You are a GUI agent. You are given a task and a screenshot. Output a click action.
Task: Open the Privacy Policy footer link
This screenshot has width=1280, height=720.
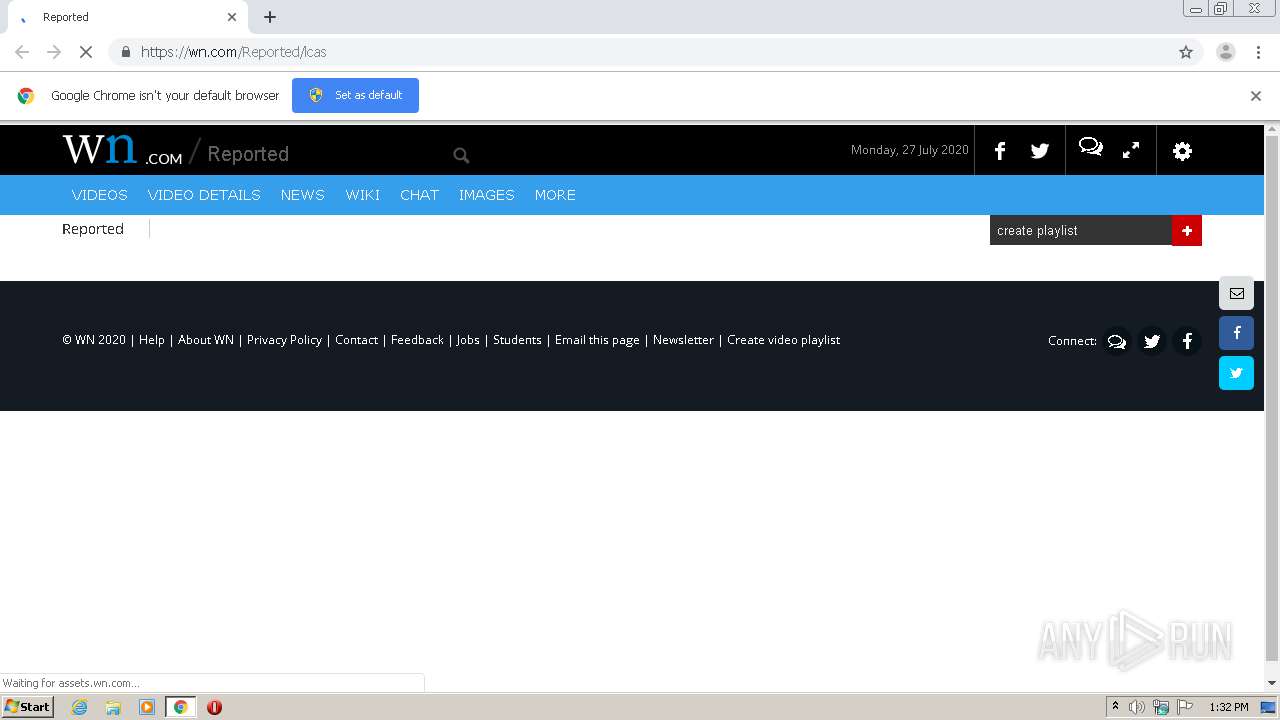[x=285, y=340]
